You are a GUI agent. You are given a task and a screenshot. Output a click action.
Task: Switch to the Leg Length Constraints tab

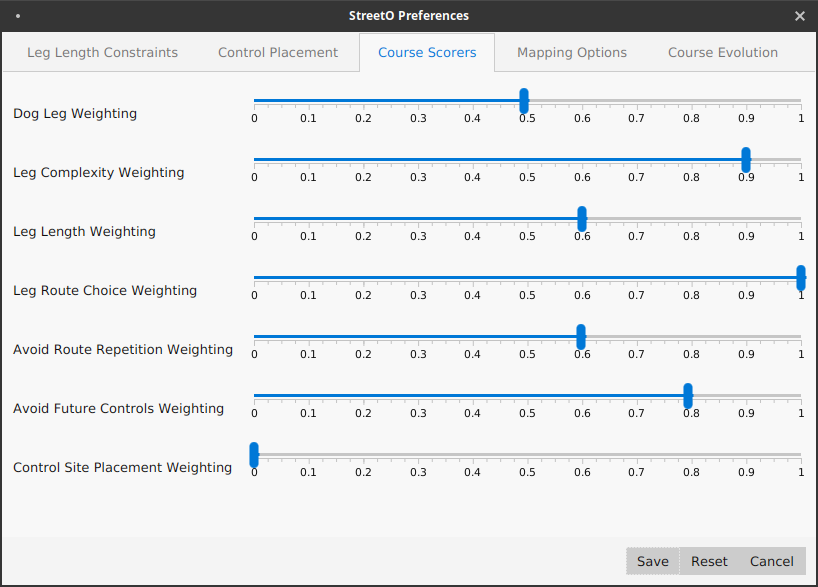coord(102,53)
